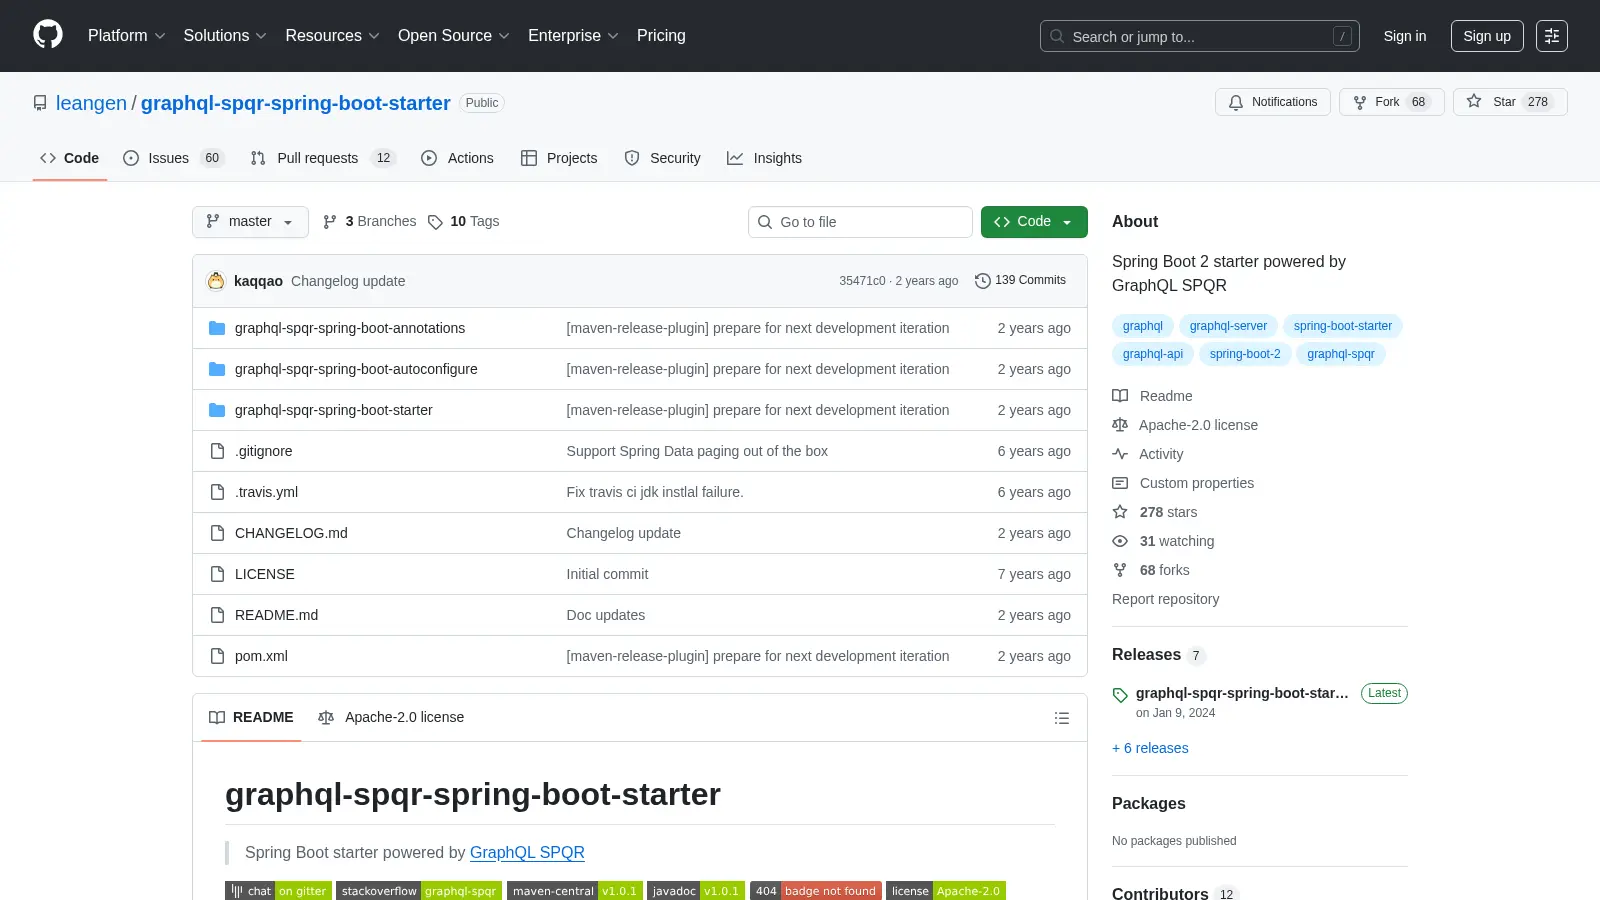This screenshot has width=1600, height=900.
Task: Click the book icon beside Readme in About
Action: click(1120, 396)
